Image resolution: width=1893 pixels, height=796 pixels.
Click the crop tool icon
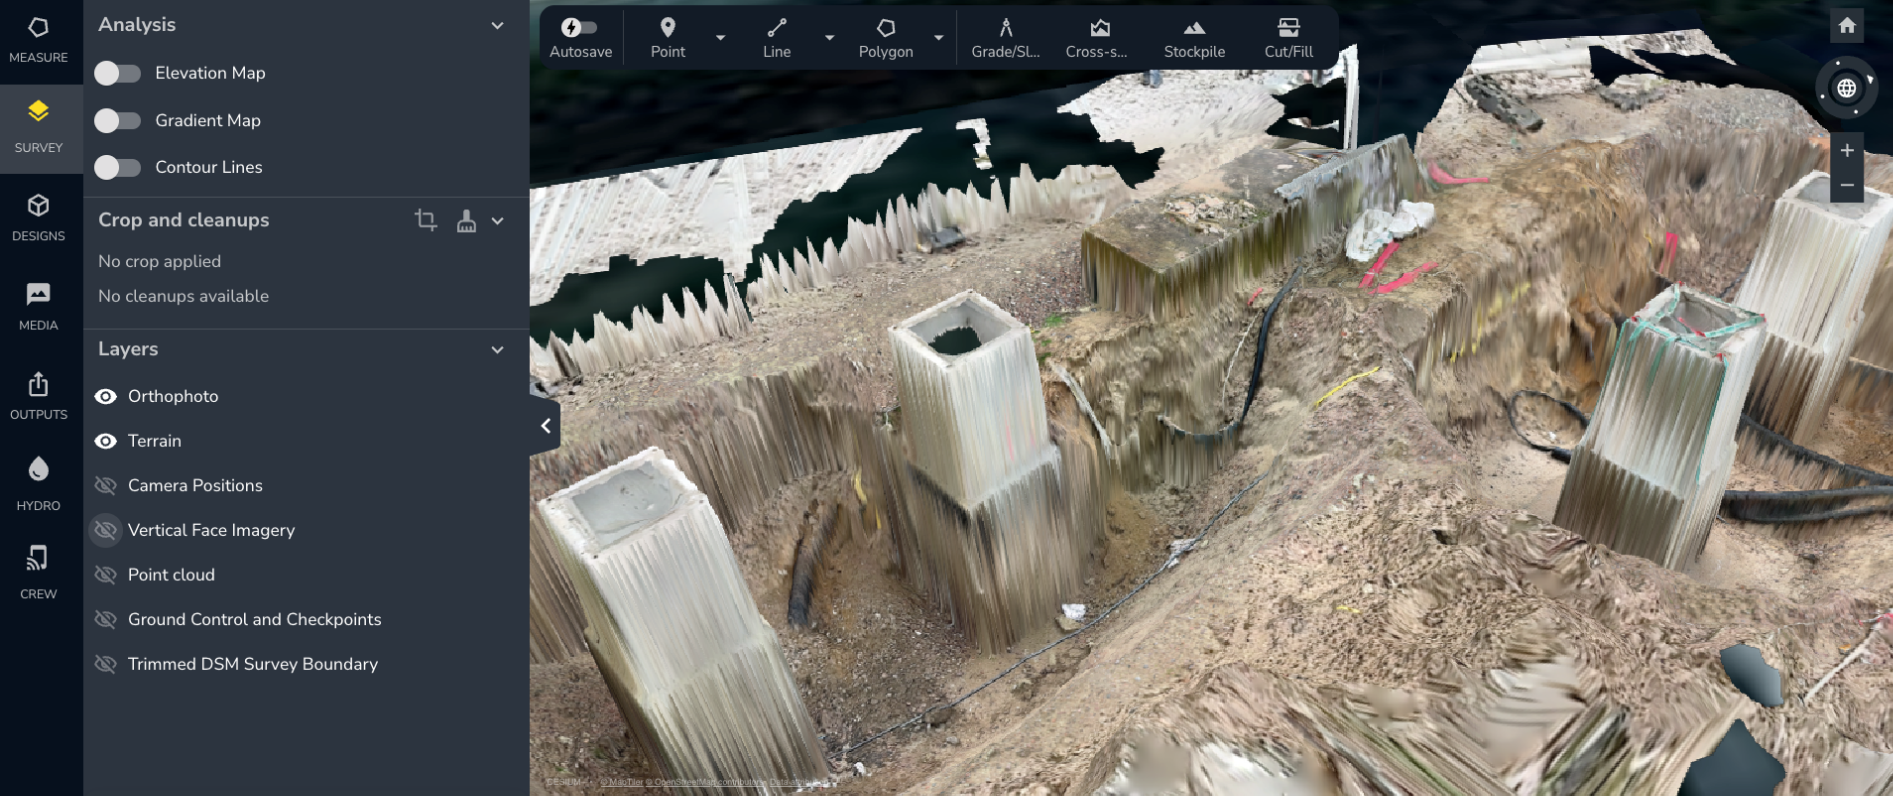426,220
